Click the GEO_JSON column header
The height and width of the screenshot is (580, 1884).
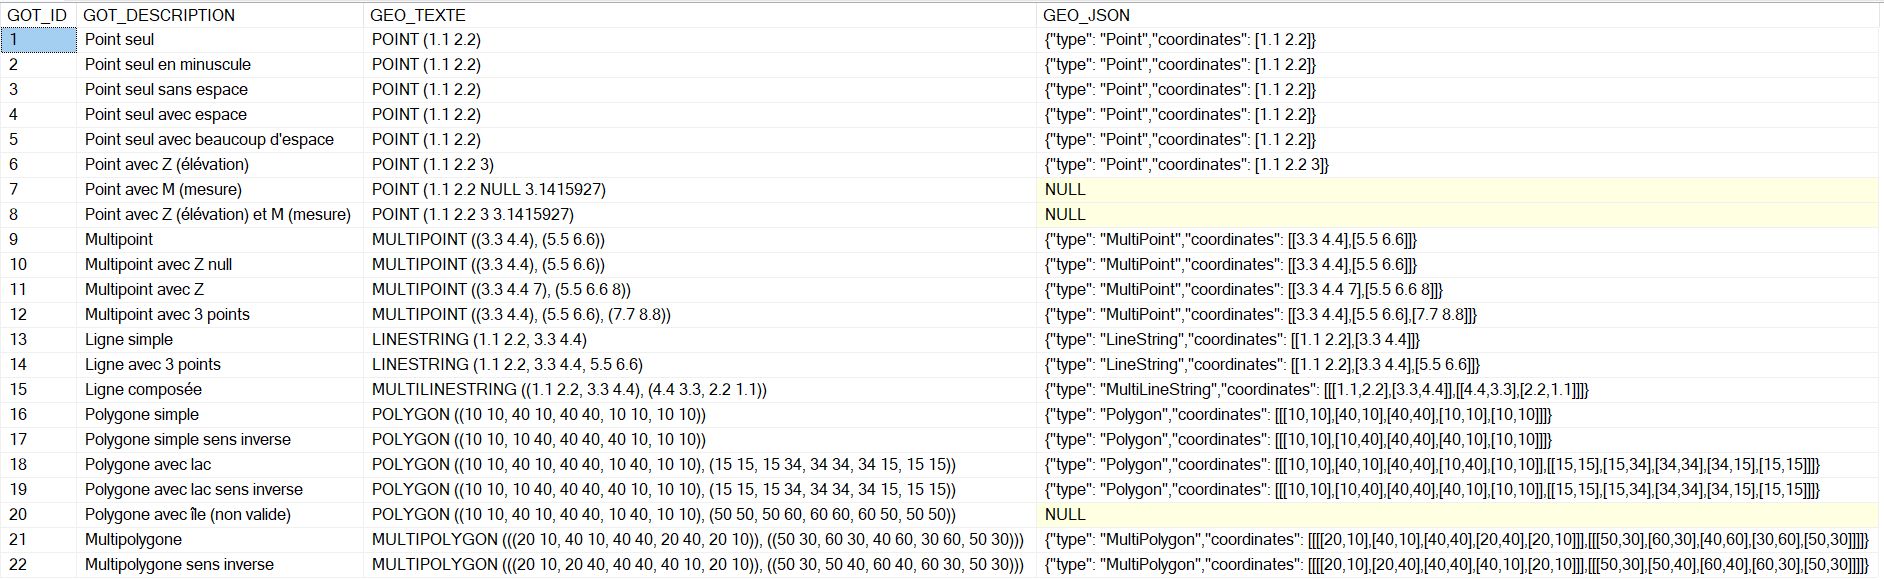point(1086,15)
